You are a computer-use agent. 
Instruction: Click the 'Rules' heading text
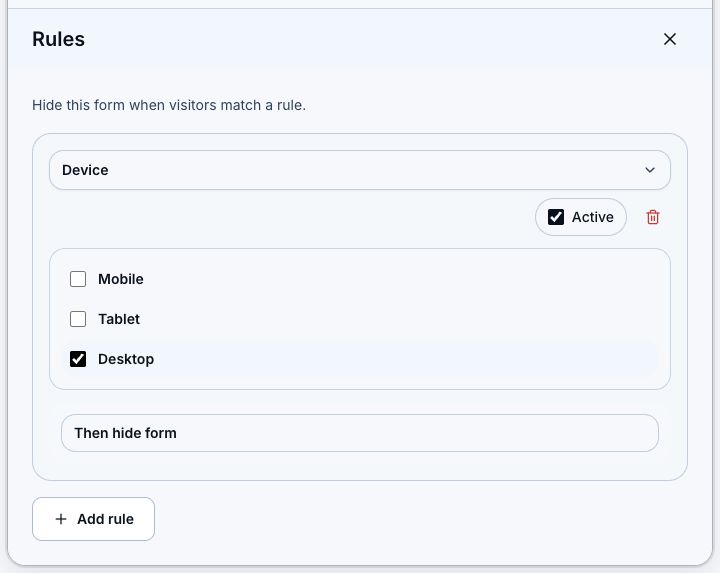pyautogui.click(x=58, y=39)
